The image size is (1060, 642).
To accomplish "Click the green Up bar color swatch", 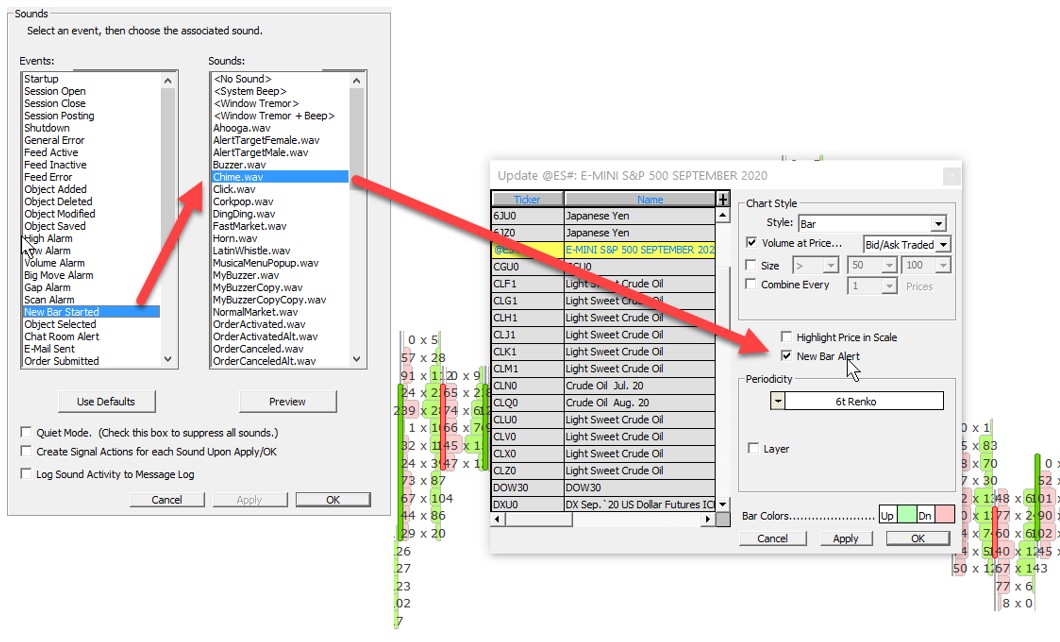I will click(906, 516).
